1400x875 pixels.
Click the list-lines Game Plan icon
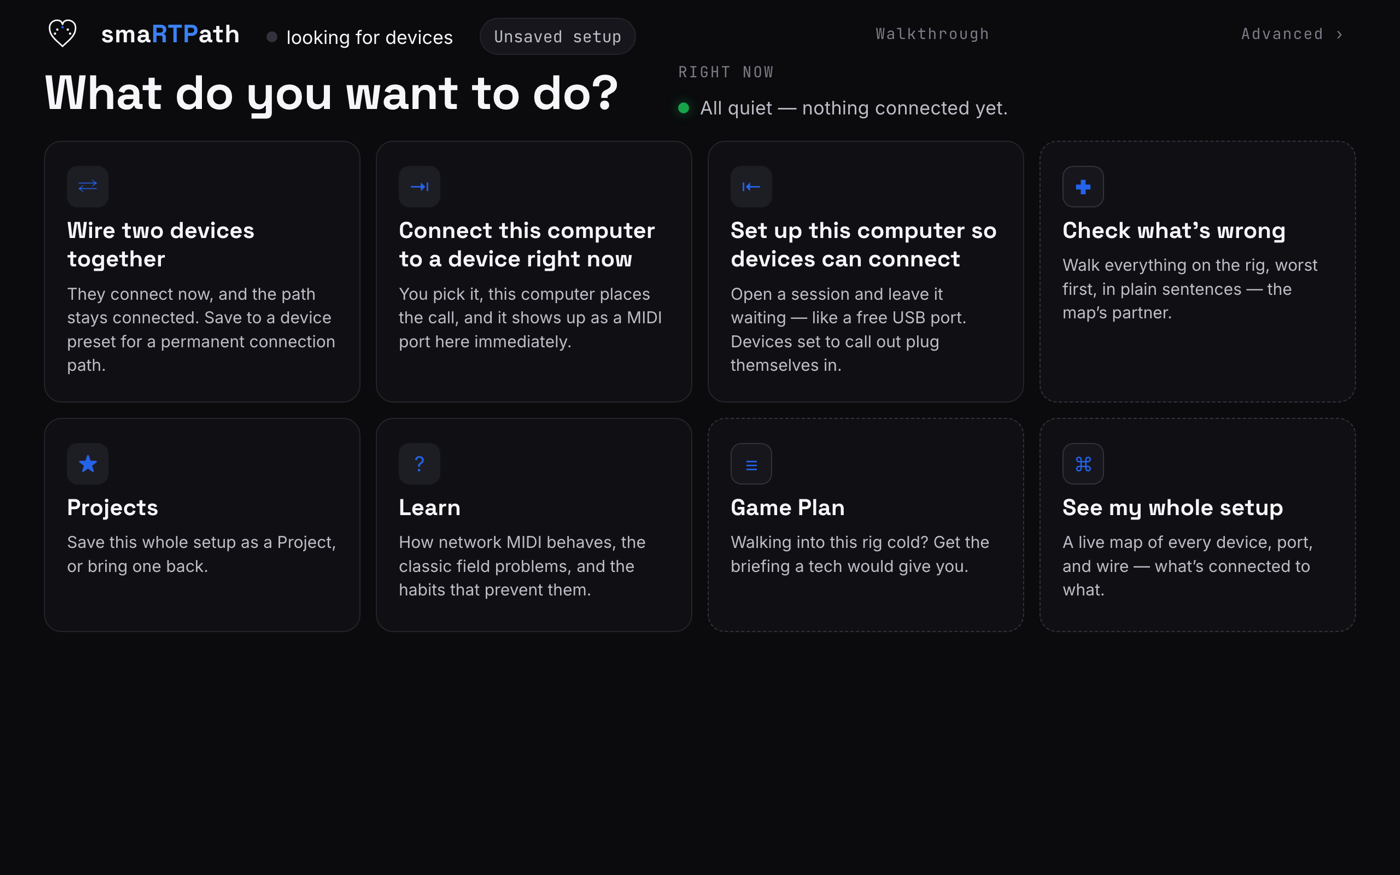(751, 464)
